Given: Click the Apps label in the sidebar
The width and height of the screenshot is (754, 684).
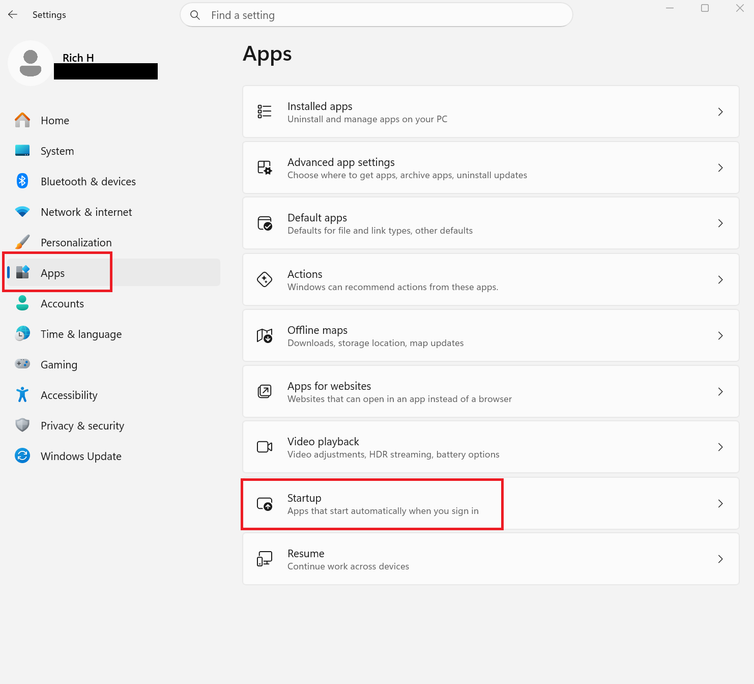Looking at the screenshot, I should [x=52, y=273].
